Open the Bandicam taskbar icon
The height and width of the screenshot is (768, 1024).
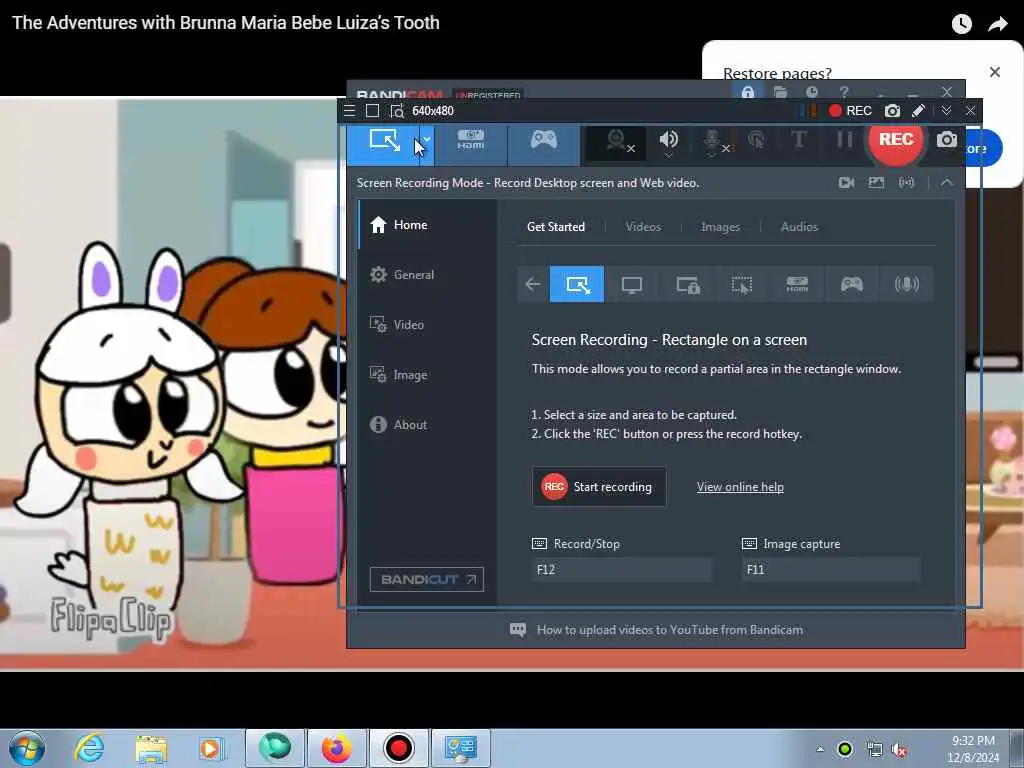click(398, 748)
